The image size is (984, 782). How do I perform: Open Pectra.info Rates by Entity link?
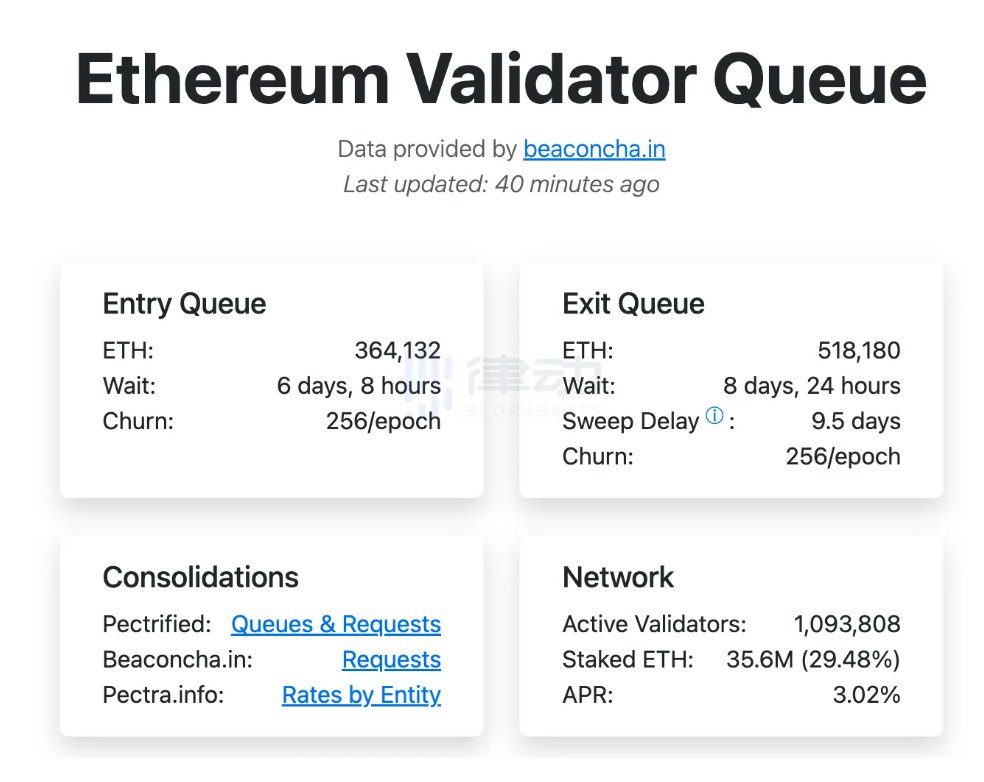tap(361, 695)
